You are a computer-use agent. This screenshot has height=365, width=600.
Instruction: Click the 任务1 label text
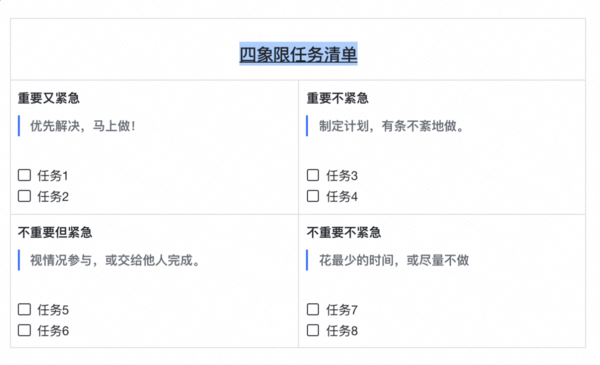coord(53,176)
